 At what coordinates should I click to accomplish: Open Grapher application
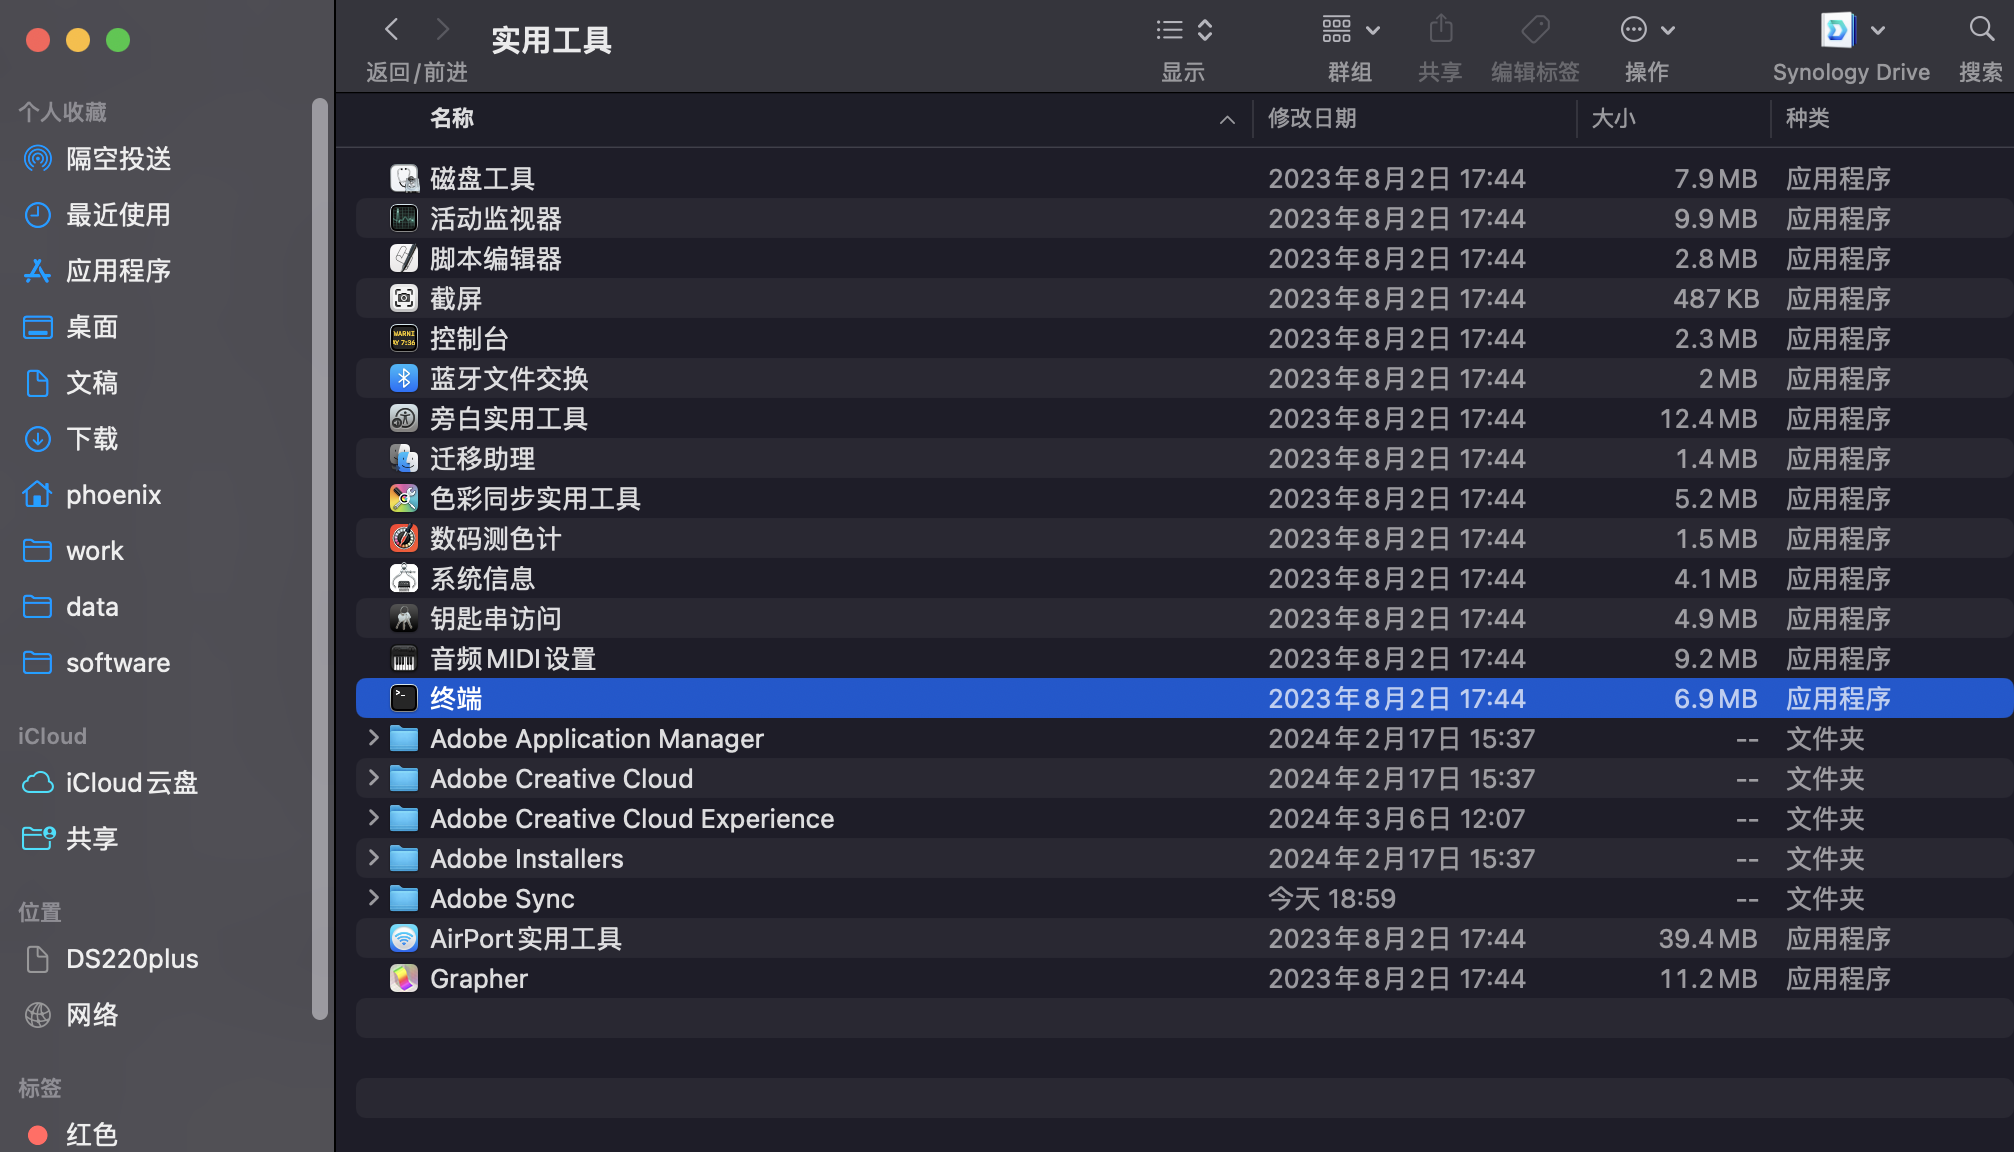pos(479,978)
